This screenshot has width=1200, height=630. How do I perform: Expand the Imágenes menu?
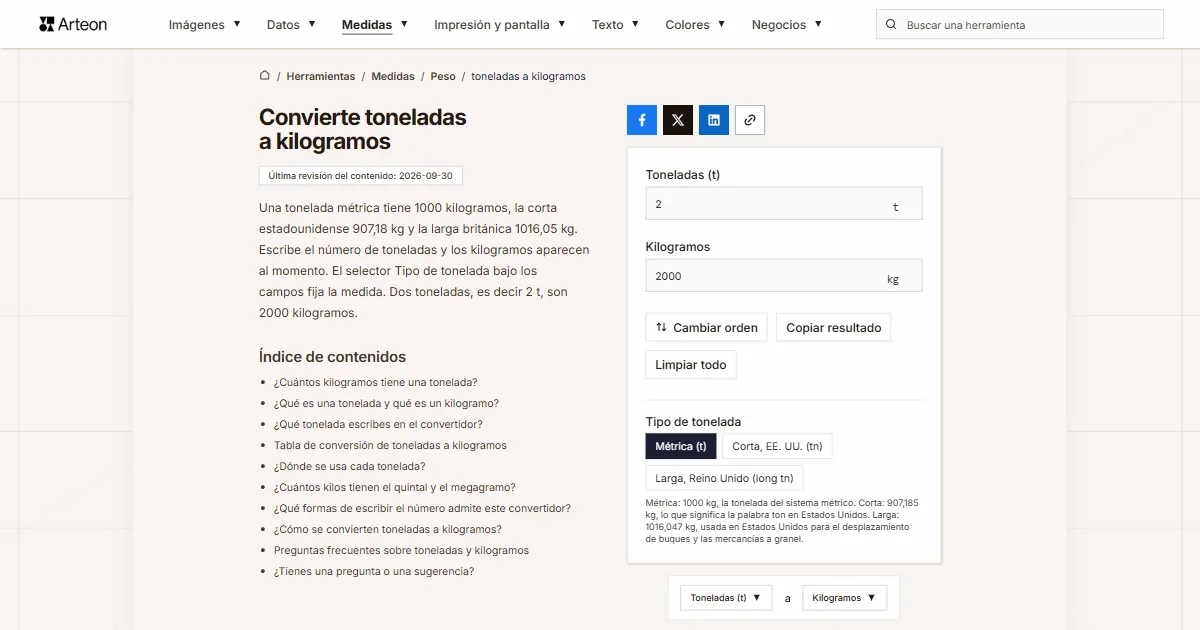click(204, 24)
